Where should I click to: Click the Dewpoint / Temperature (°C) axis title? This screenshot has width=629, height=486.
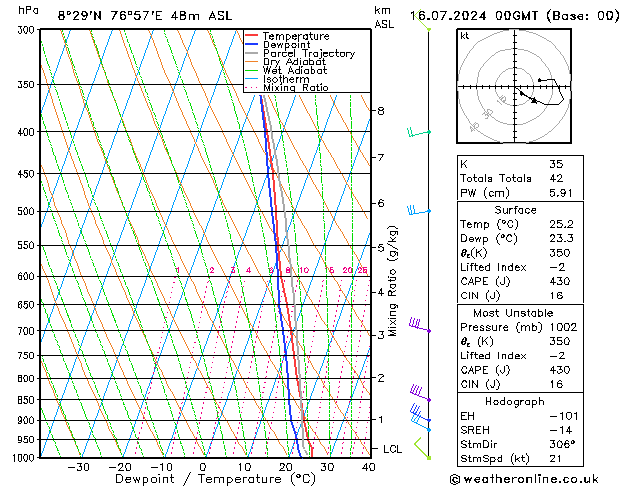pos(215,479)
